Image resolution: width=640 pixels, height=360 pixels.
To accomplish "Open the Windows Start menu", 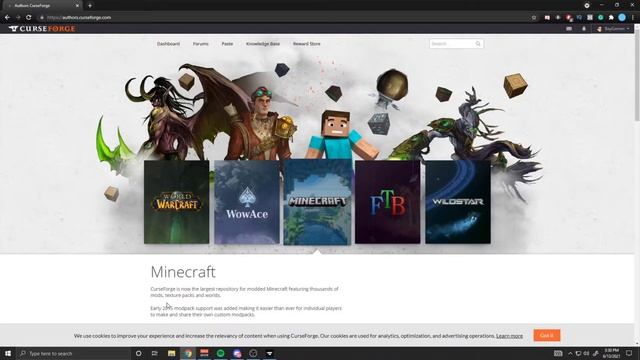I will click(x=8, y=353).
